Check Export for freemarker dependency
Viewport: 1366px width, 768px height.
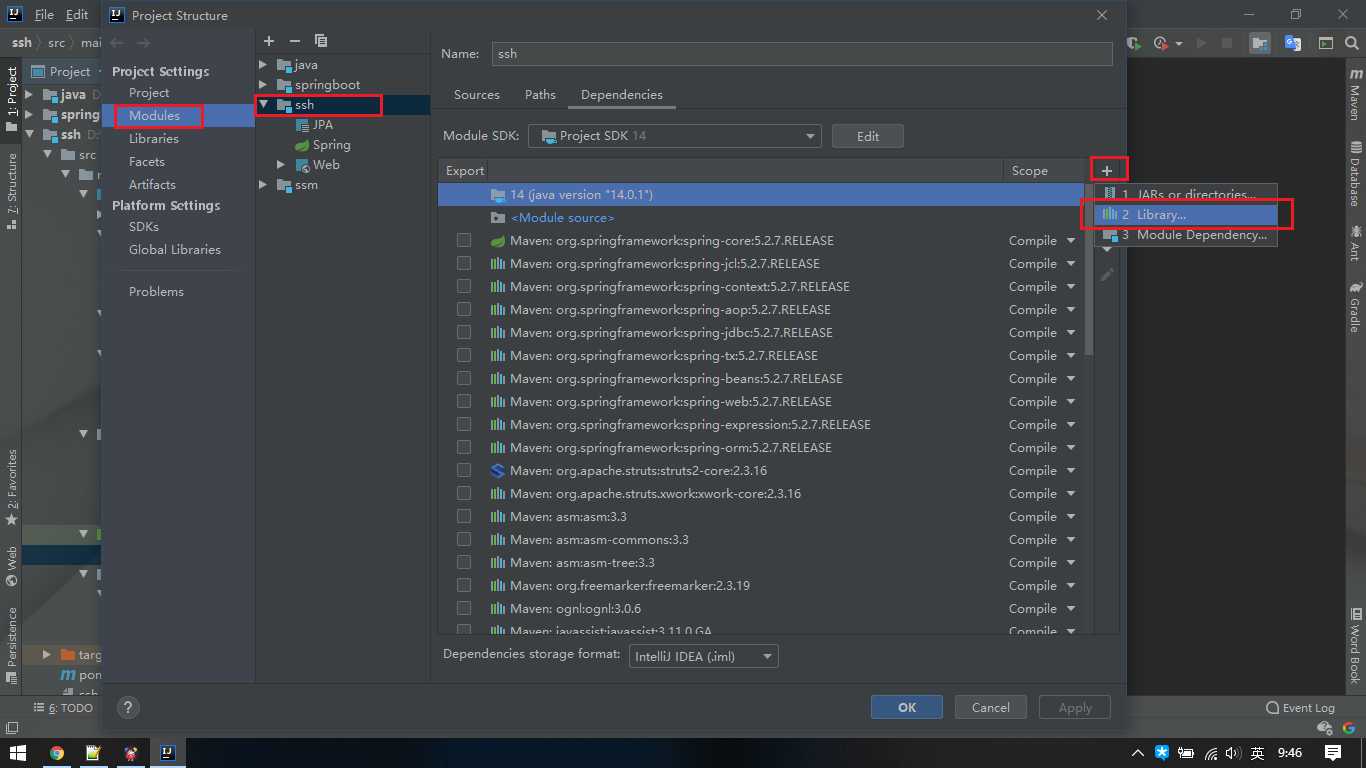(x=464, y=585)
